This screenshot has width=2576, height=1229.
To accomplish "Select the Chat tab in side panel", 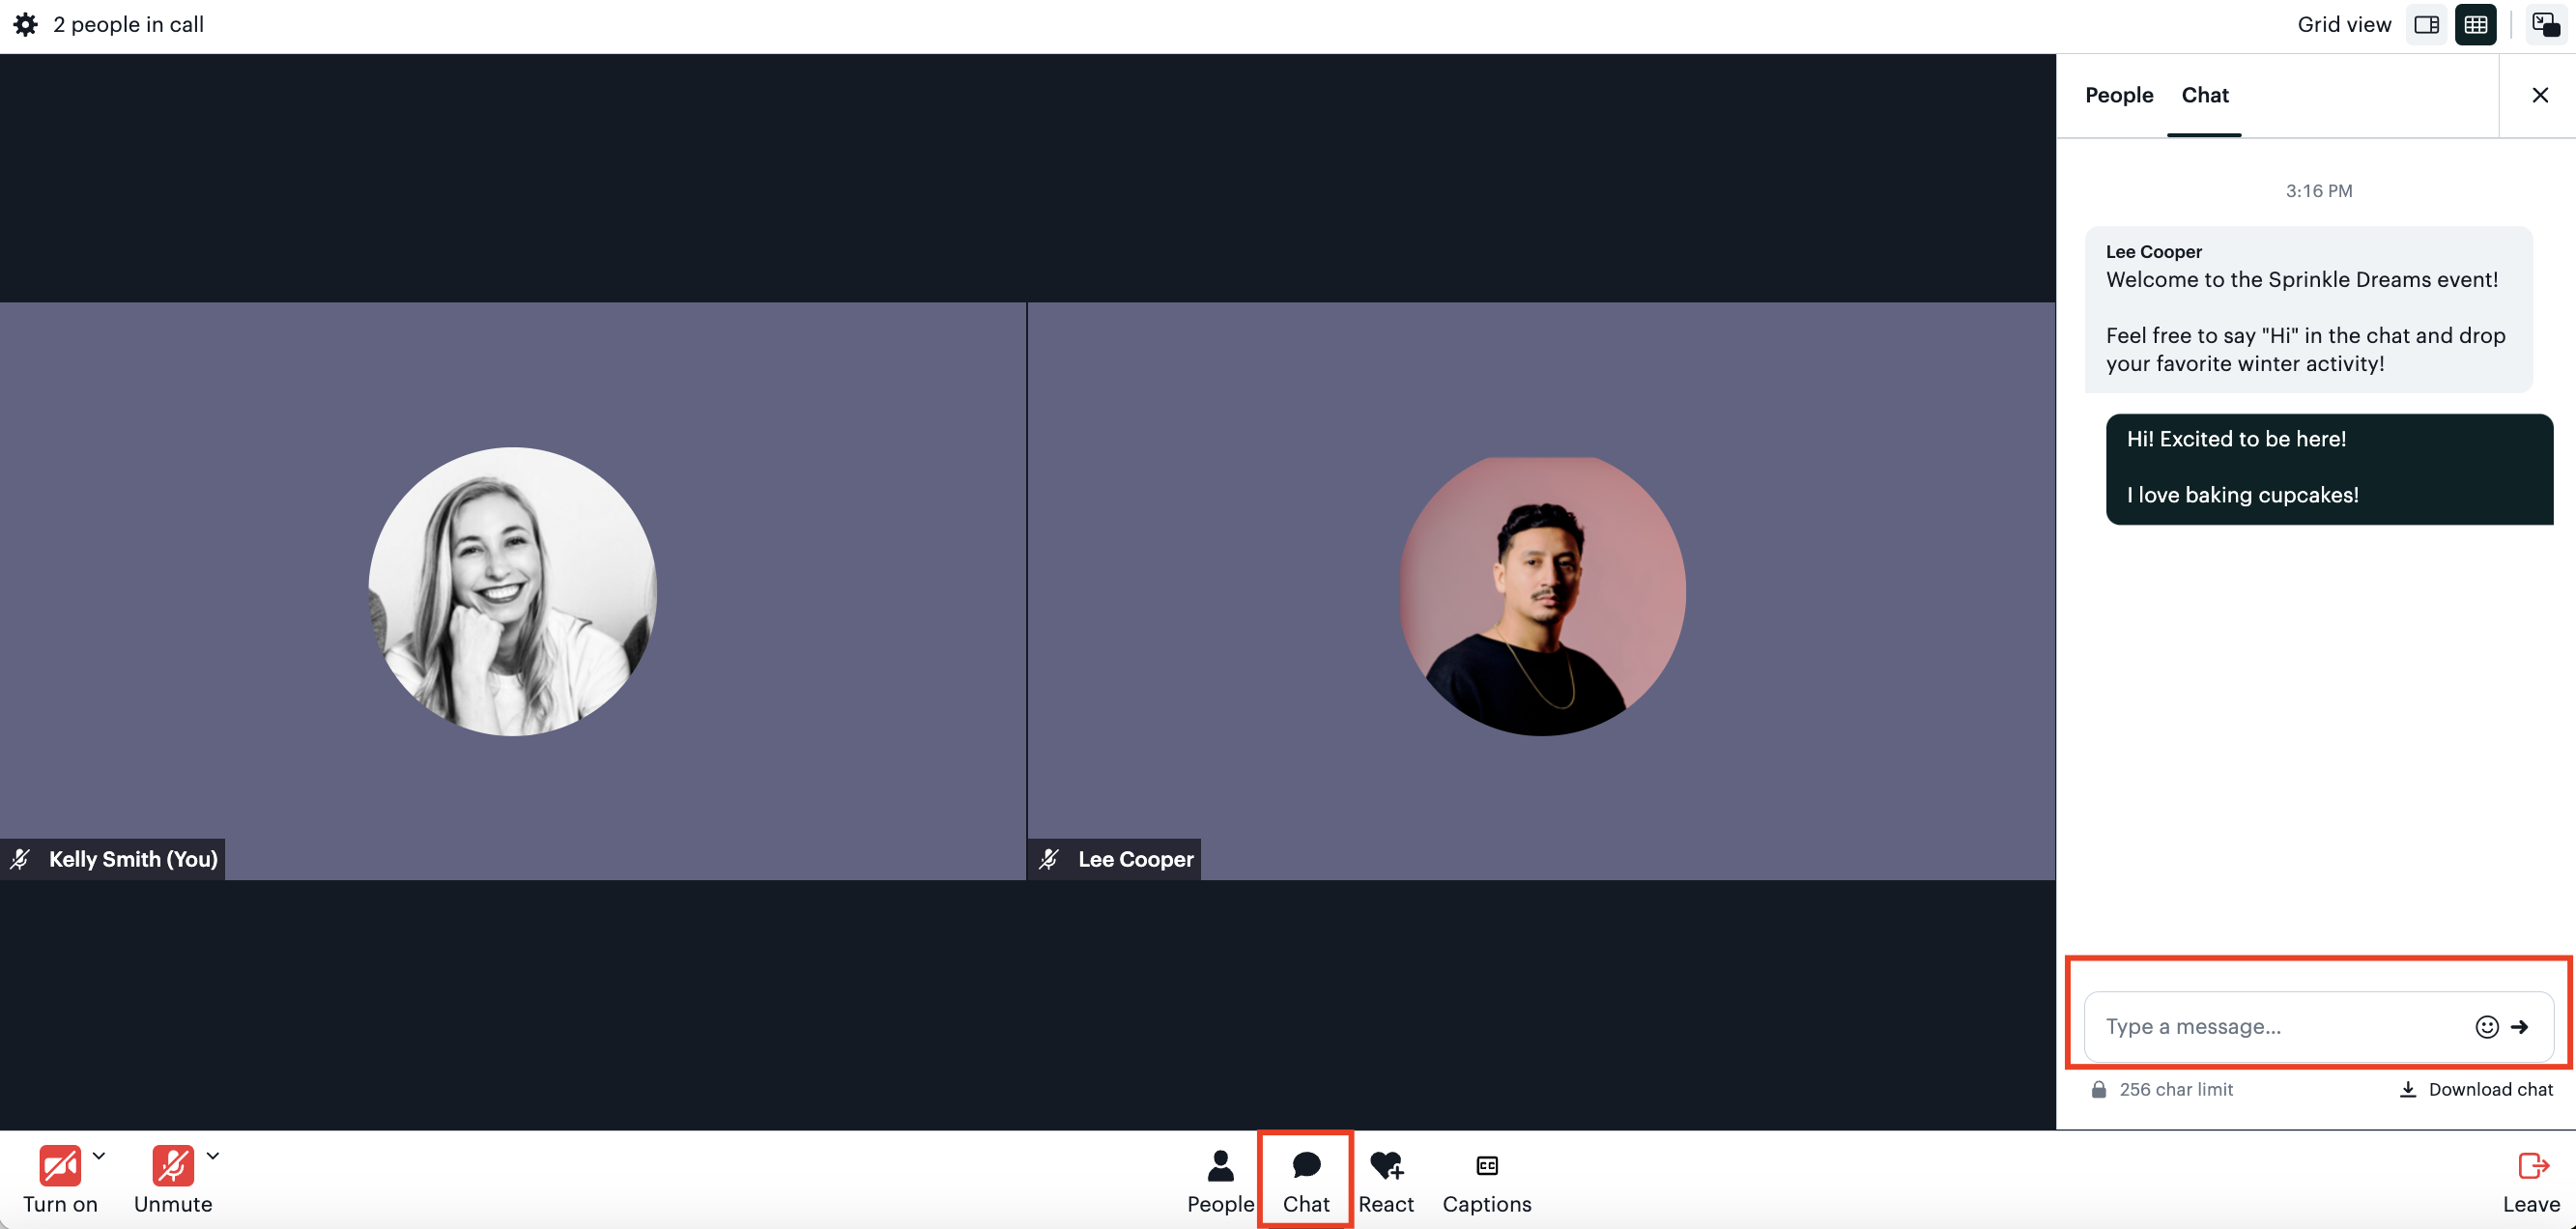I will 2205,95.
